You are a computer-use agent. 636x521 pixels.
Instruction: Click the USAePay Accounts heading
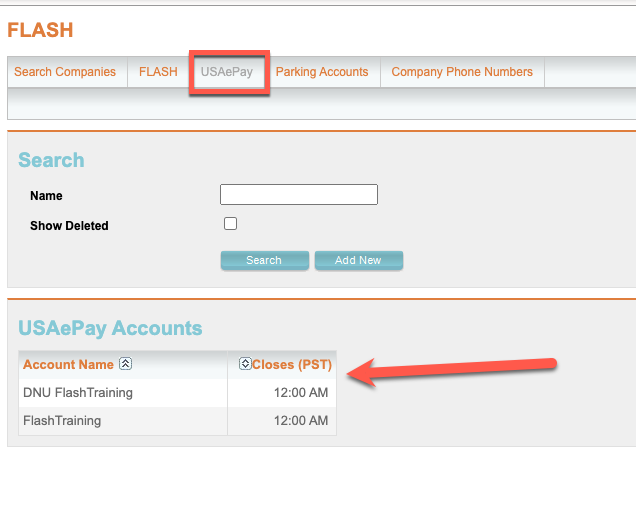pyautogui.click(x=110, y=328)
